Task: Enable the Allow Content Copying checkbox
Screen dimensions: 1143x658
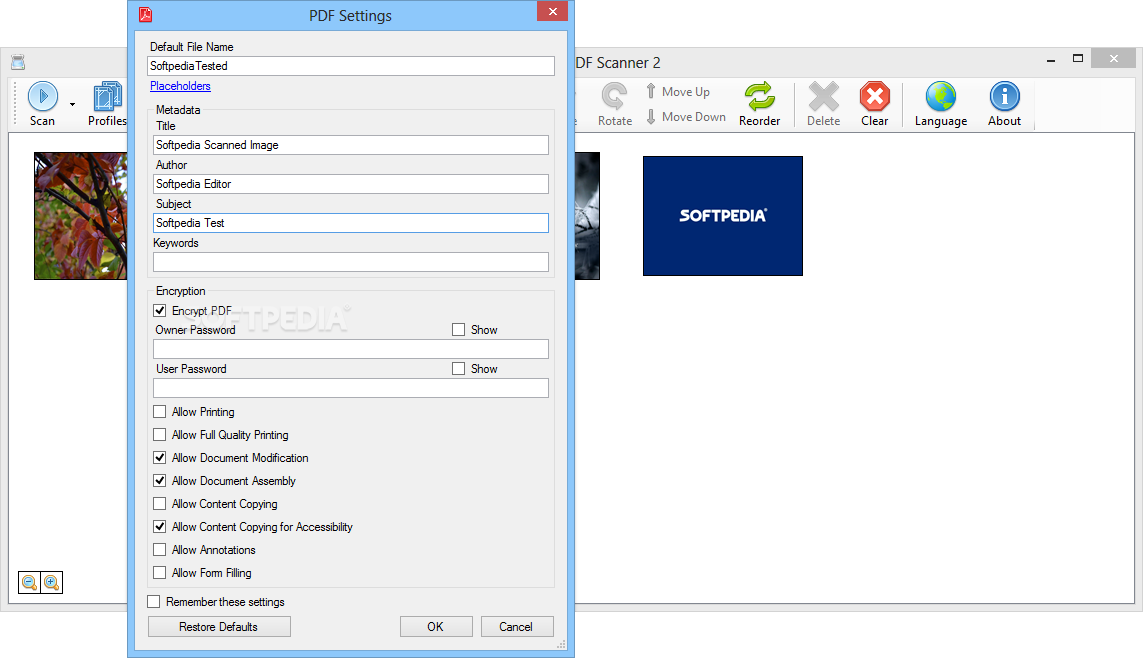Action: point(160,504)
